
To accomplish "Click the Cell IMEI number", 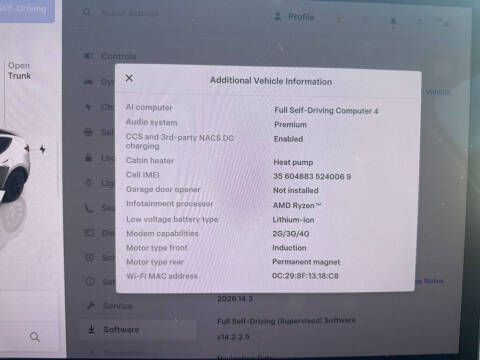I will point(312,176).
